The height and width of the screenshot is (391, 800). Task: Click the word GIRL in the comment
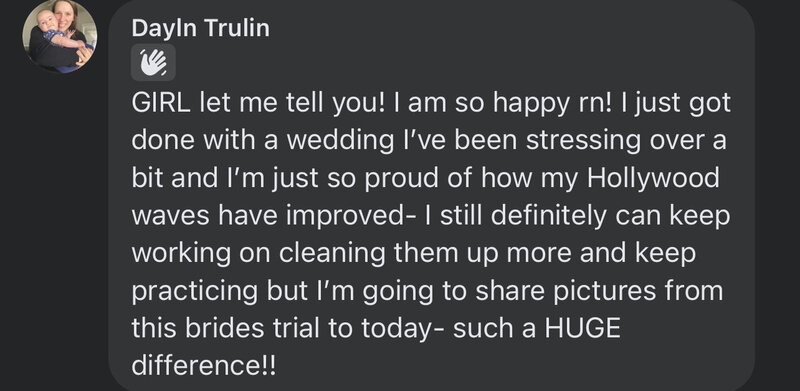(x=161, y=103)
